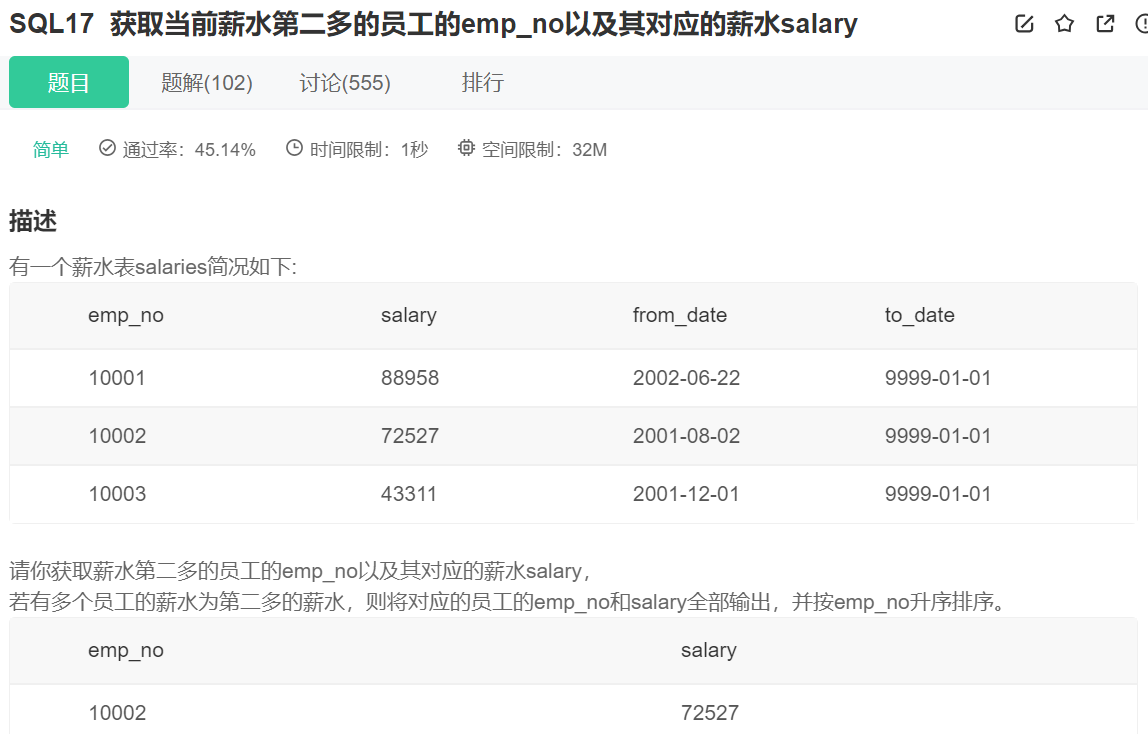Click to_date 9999-01-01 in row 10001
1148x734 pixels.
tap(938, 378)
